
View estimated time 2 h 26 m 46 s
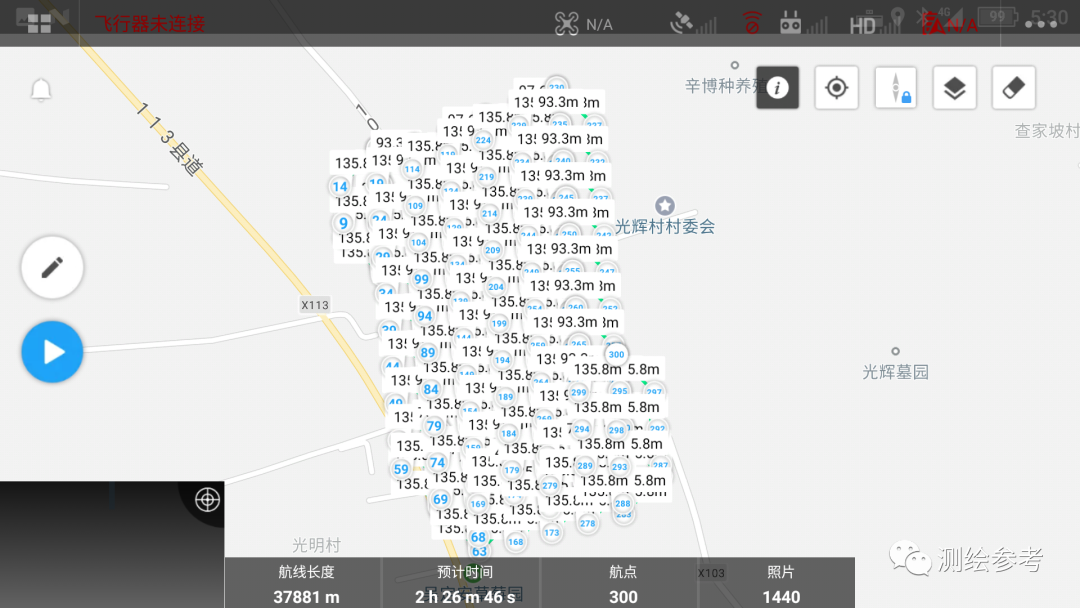(465, 597)
